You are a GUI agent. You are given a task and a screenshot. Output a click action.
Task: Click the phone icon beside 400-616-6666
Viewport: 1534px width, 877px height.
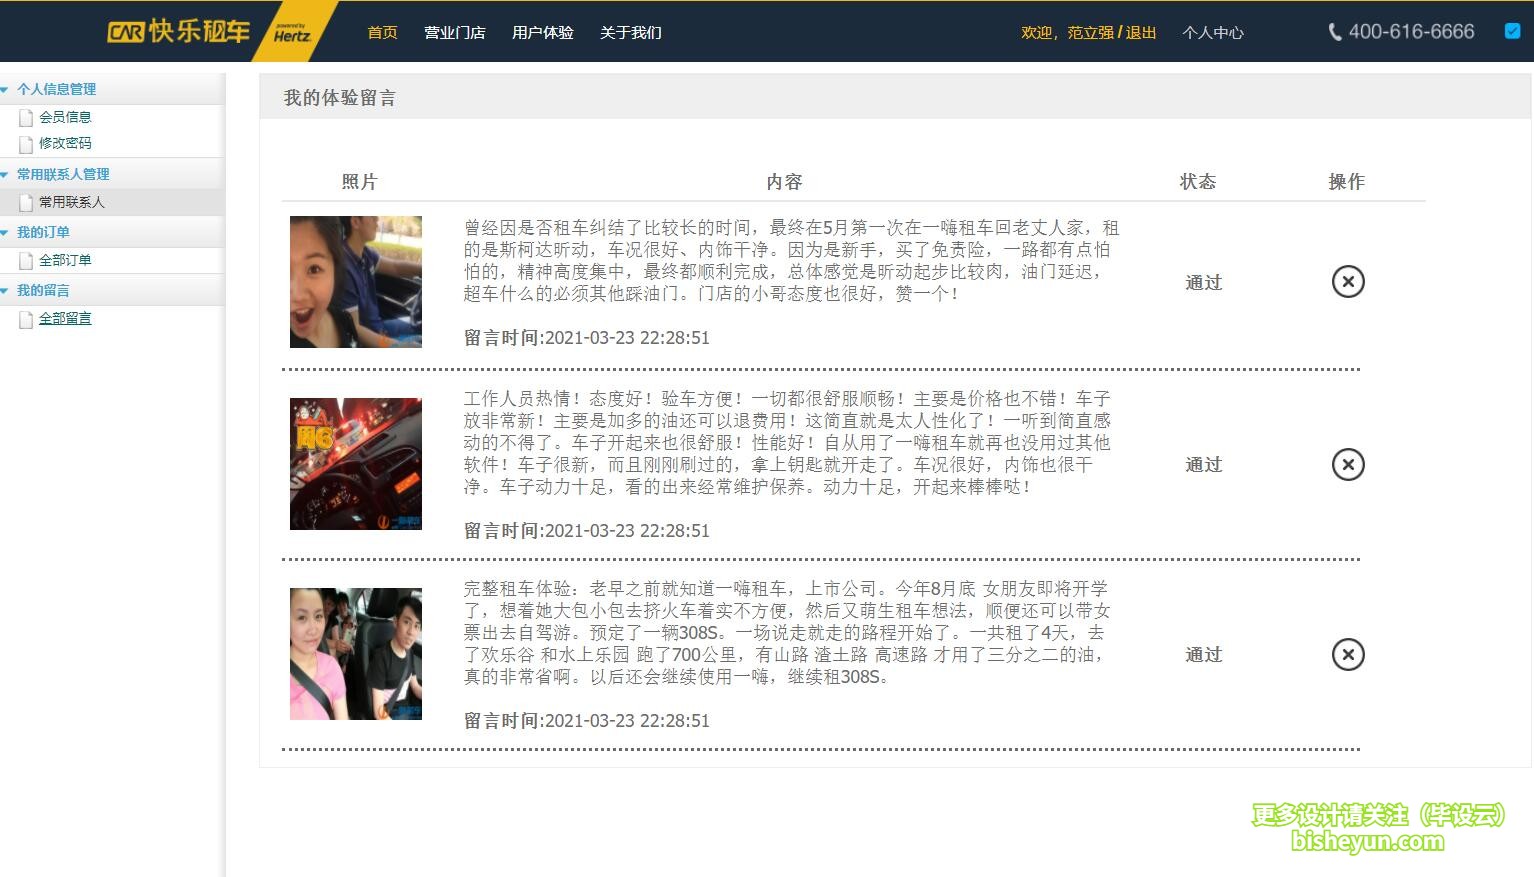pyautogui.click(x=1335, y=31)
